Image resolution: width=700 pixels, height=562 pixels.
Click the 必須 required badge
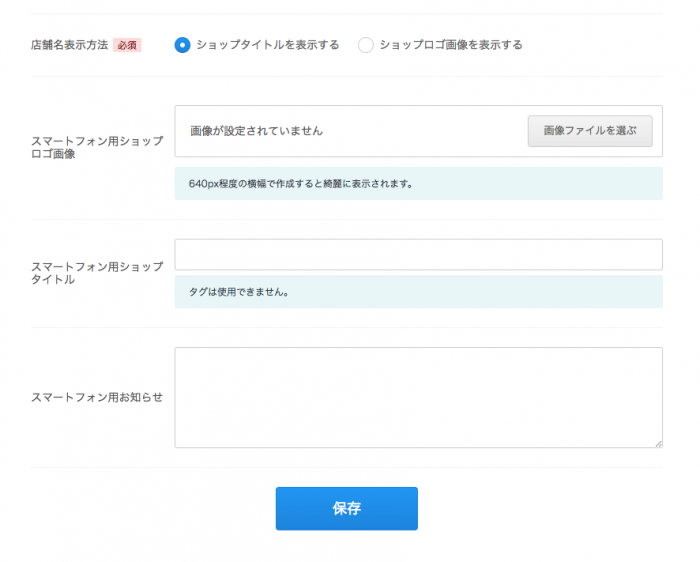tap(127, 45)
